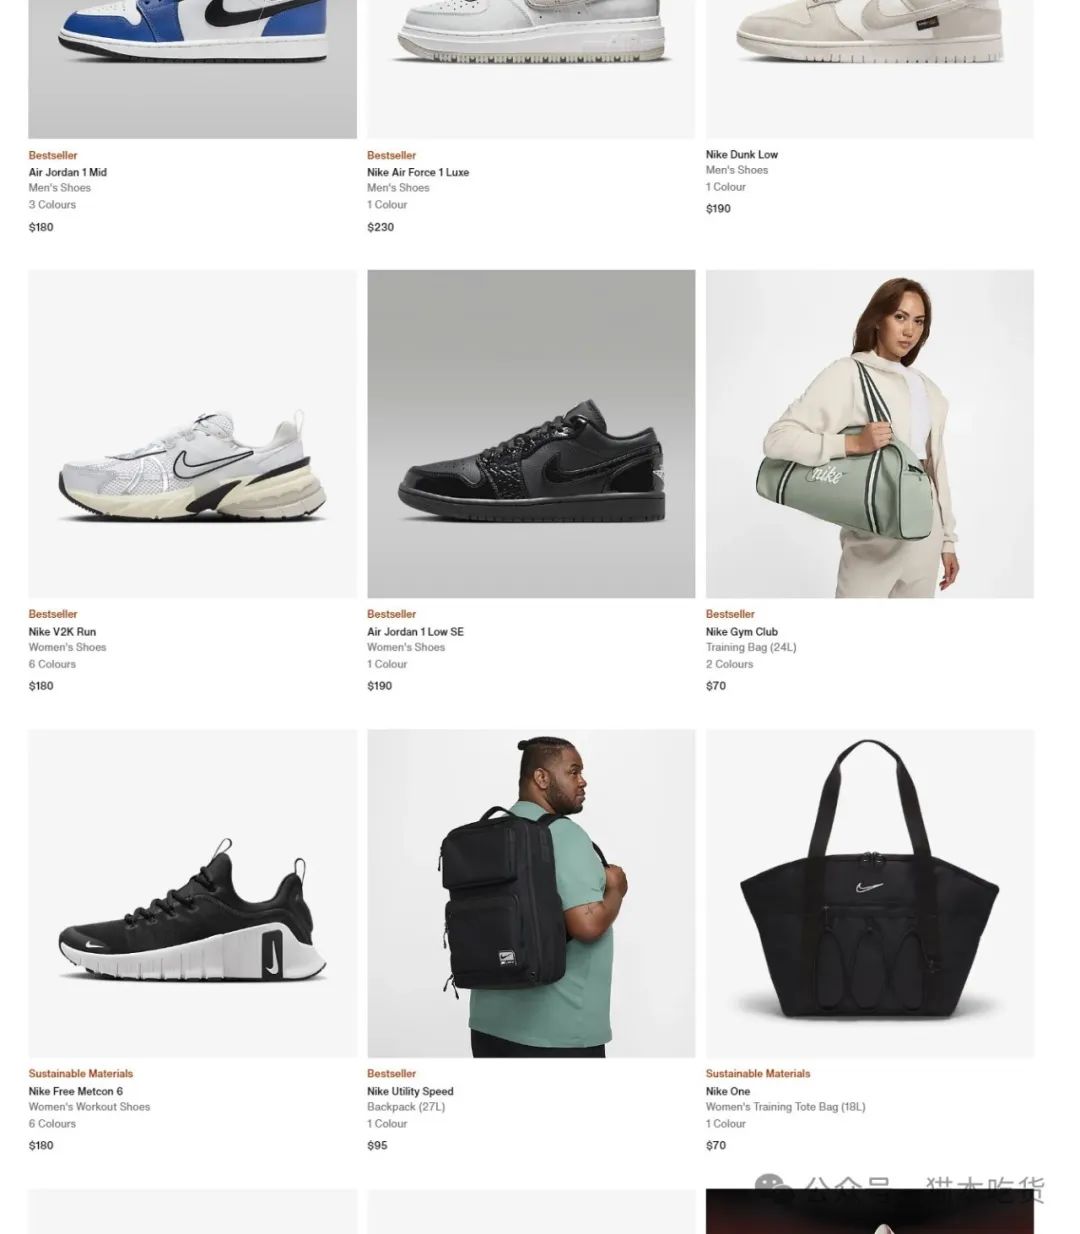Open the Nike Free Metcon 6 title link
1080x1234 pixels.
[x=76, y=1091]
